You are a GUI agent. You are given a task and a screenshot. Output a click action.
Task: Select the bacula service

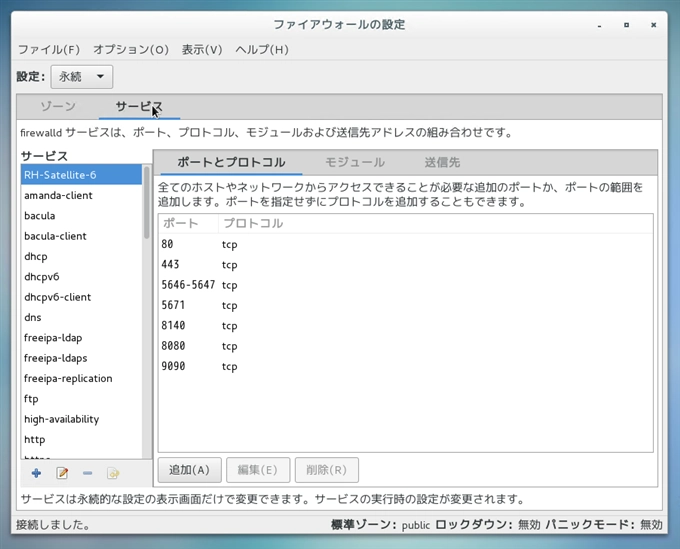point(82,216)
